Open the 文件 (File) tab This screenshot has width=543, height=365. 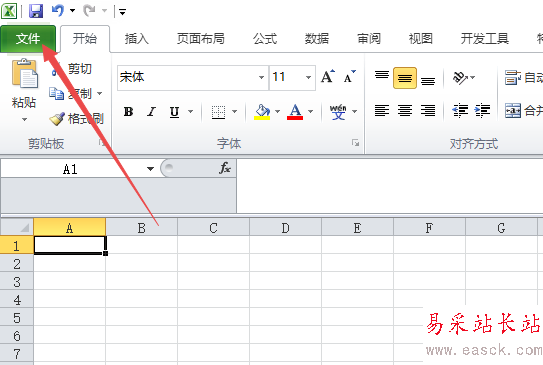point(28,39)
